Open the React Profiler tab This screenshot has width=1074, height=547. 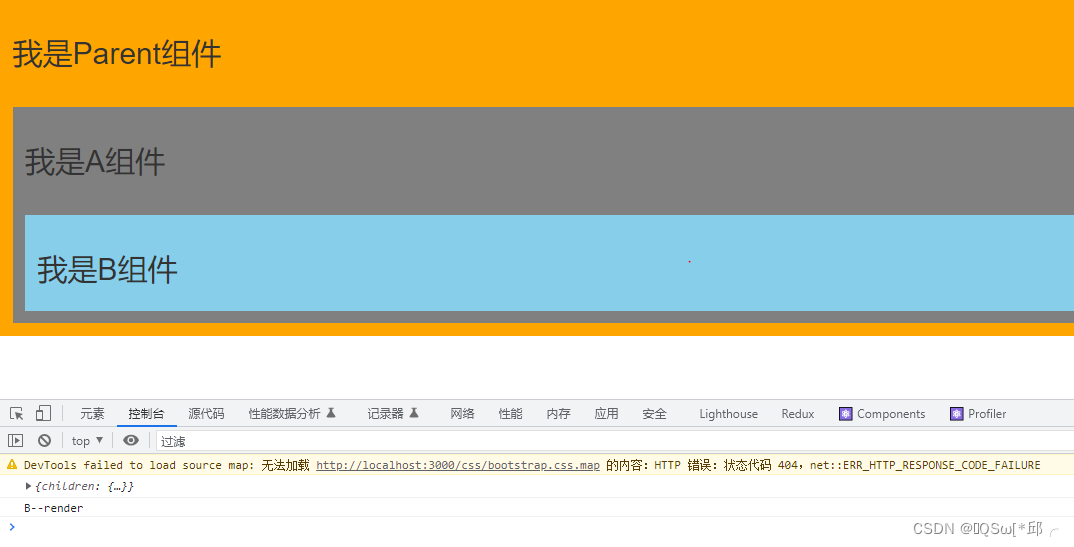point(978,414)
